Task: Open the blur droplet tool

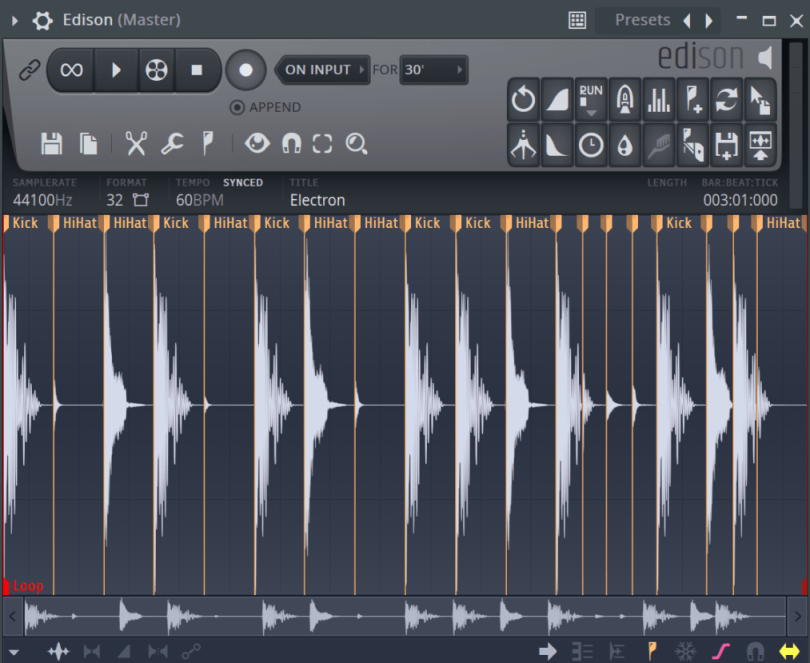Action: point(625,145)
